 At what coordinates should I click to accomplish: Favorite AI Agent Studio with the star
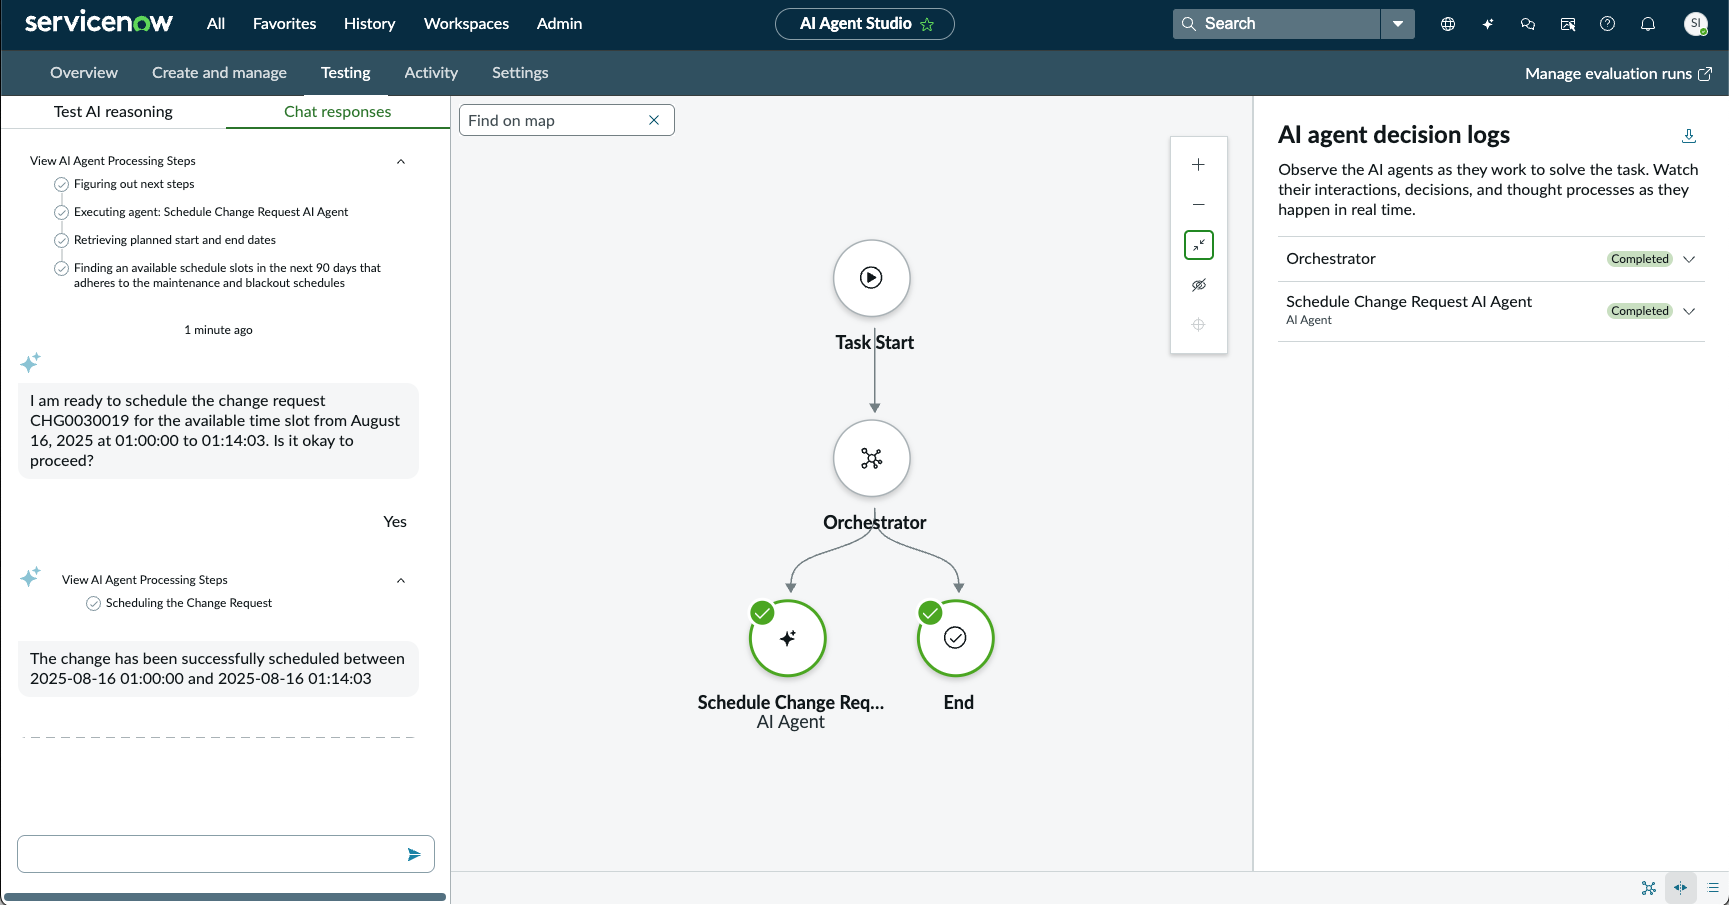click(927, 24)
